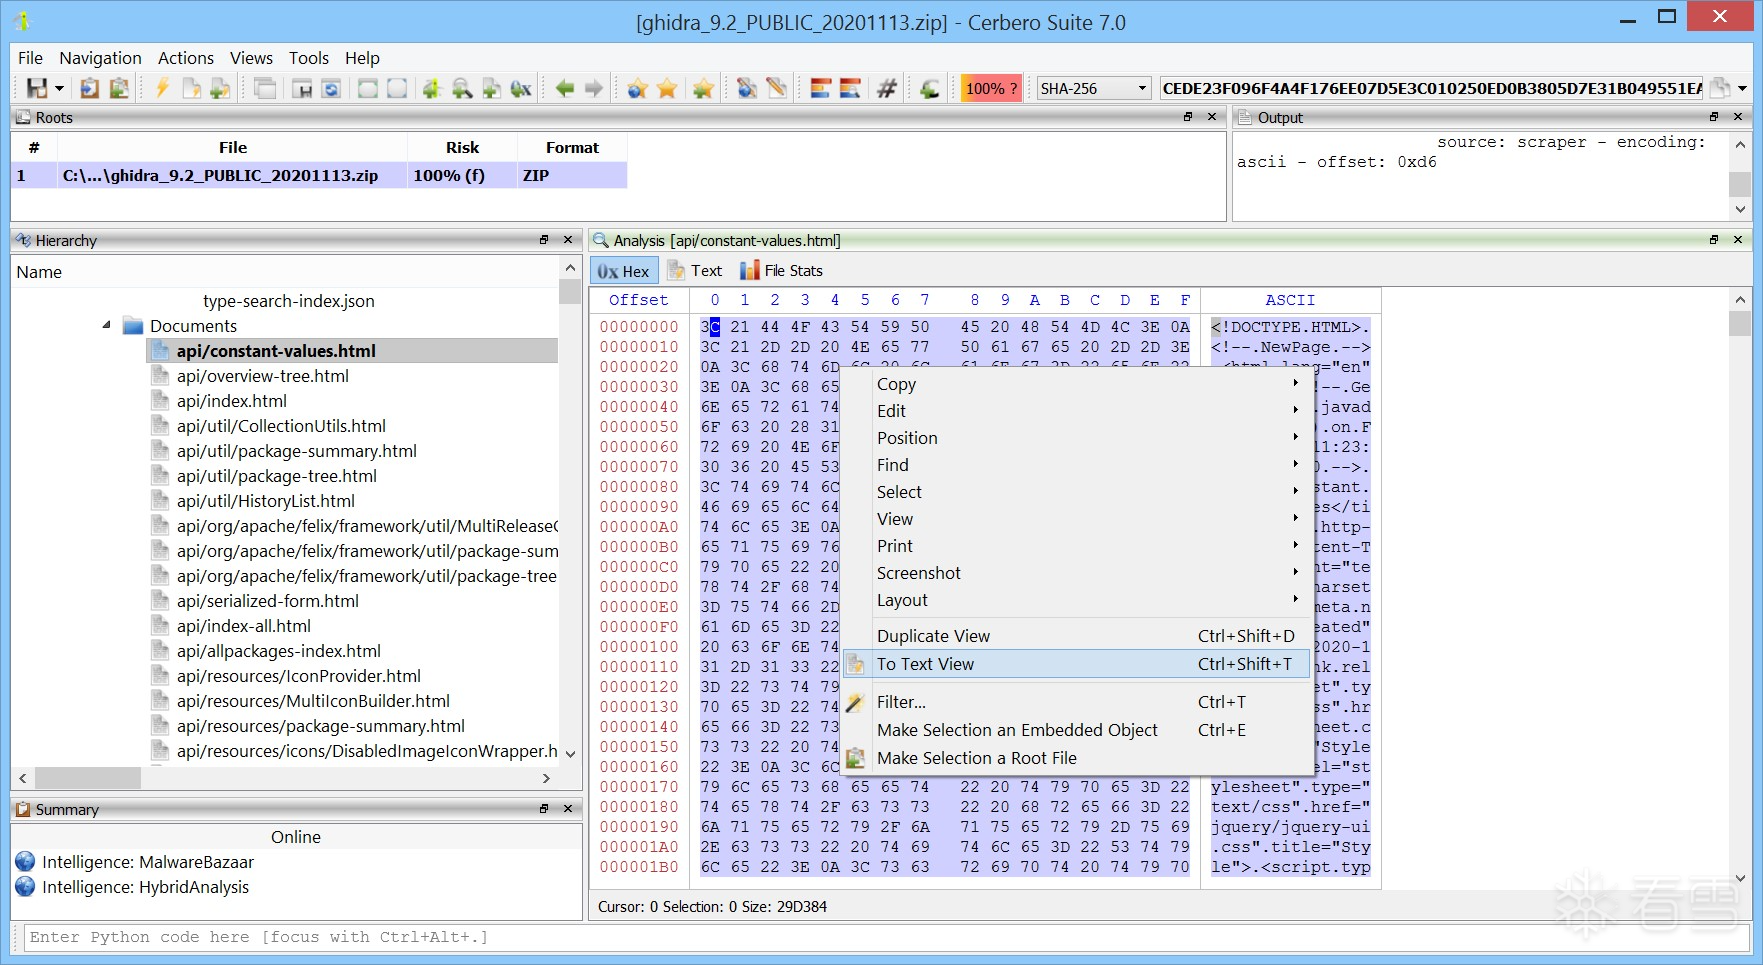Image resolution: width=1763 pixels, height=965 pixels.
Task: Click the hash symbol toolbar icon
Action: coord(886,89)
